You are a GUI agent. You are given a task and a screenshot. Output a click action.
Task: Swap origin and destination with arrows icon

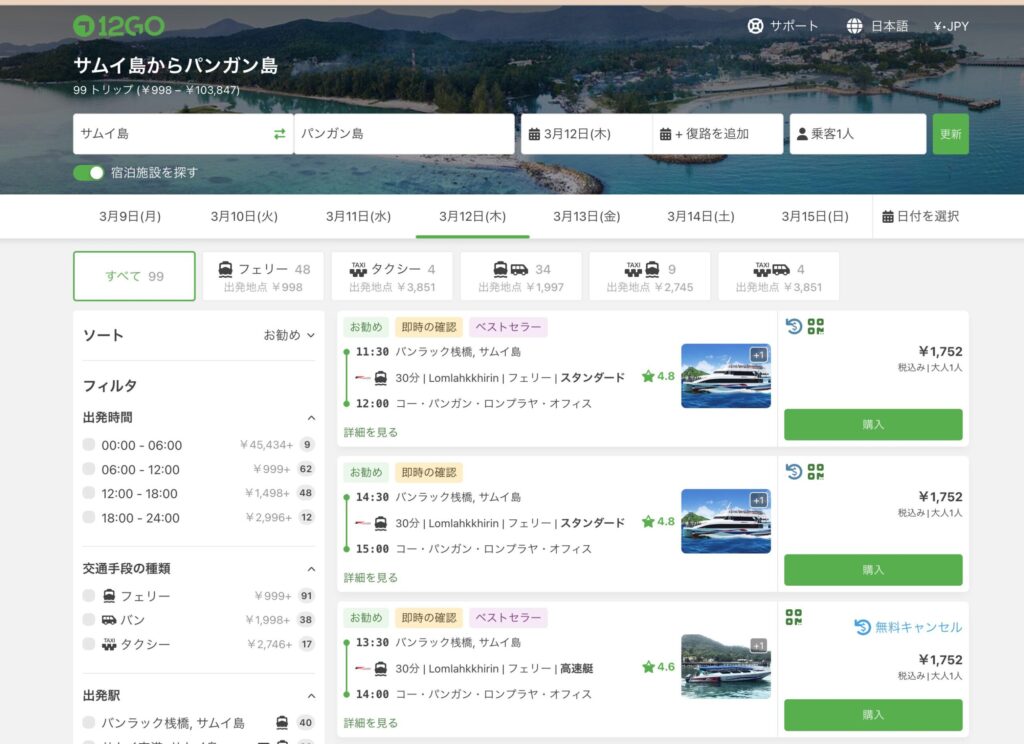280,134
